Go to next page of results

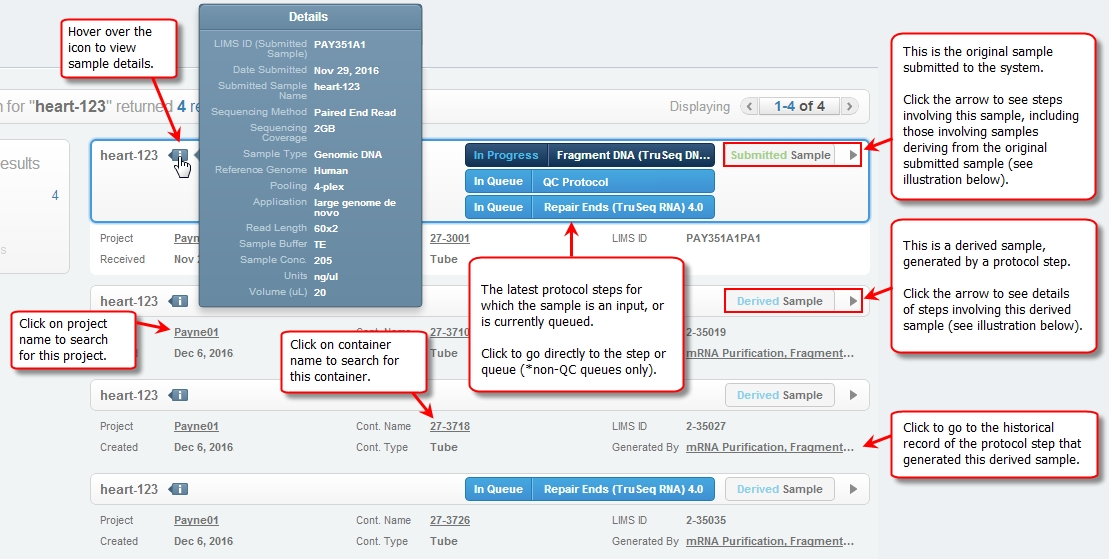(x=849, y=106)
